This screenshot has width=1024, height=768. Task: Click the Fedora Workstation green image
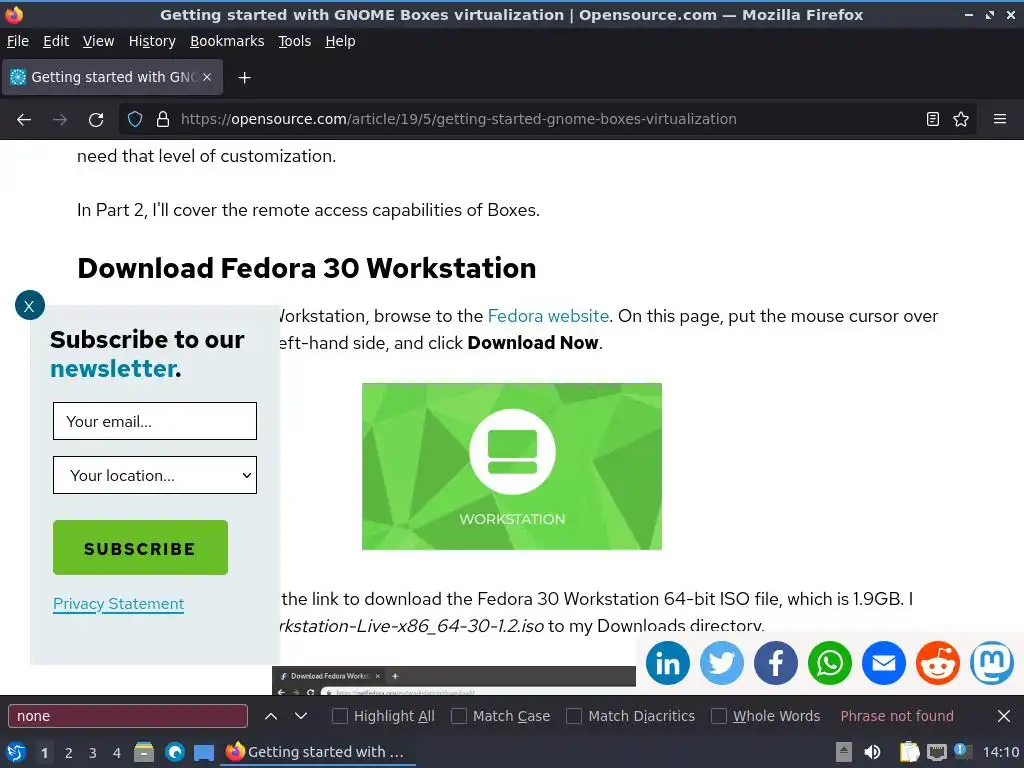[512, 467]
